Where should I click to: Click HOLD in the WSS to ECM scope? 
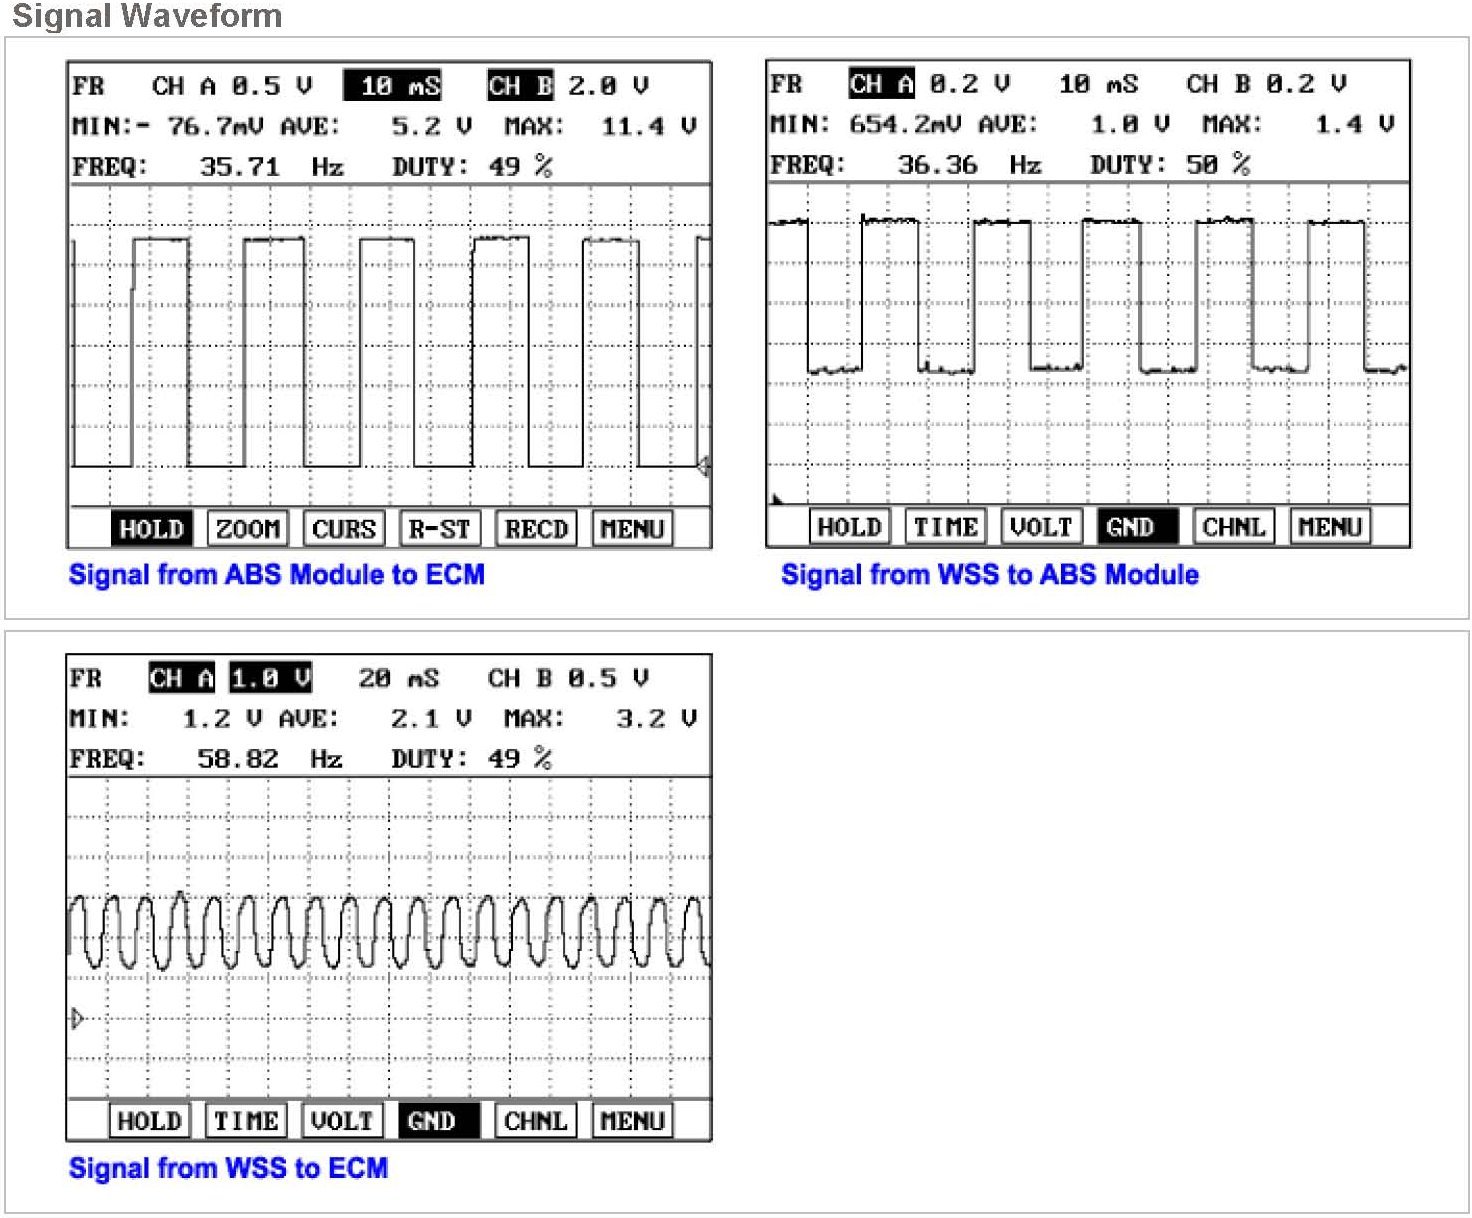[x=149, y=1121]
